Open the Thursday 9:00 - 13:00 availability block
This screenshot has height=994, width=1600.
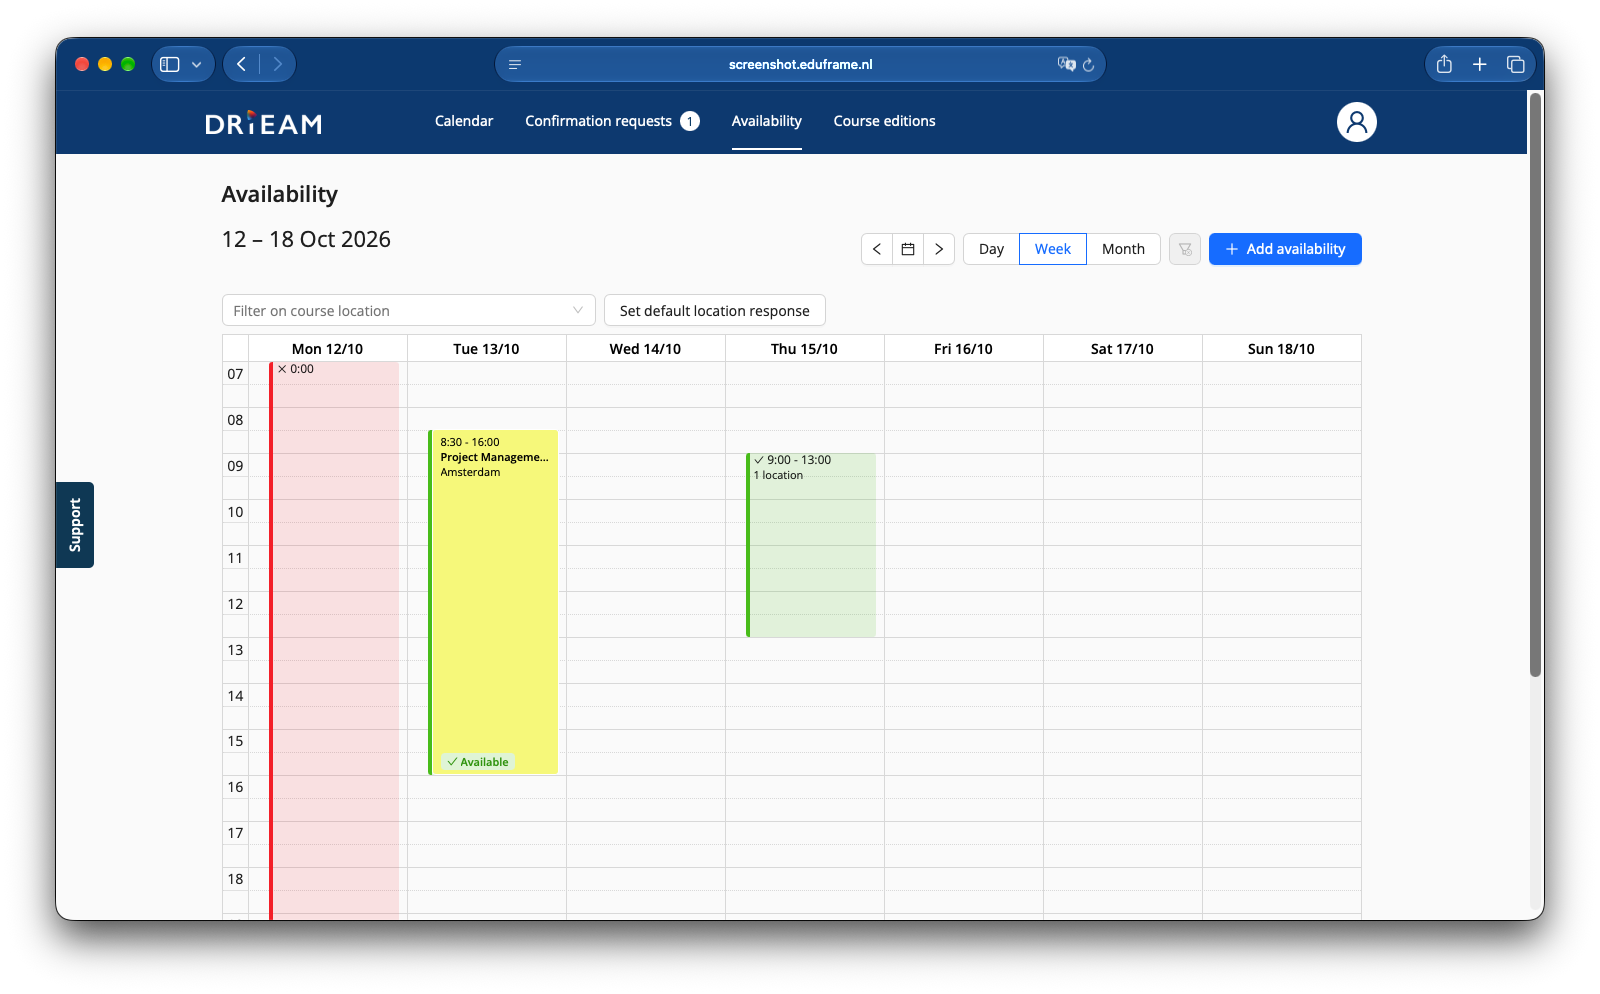(810, 545)
